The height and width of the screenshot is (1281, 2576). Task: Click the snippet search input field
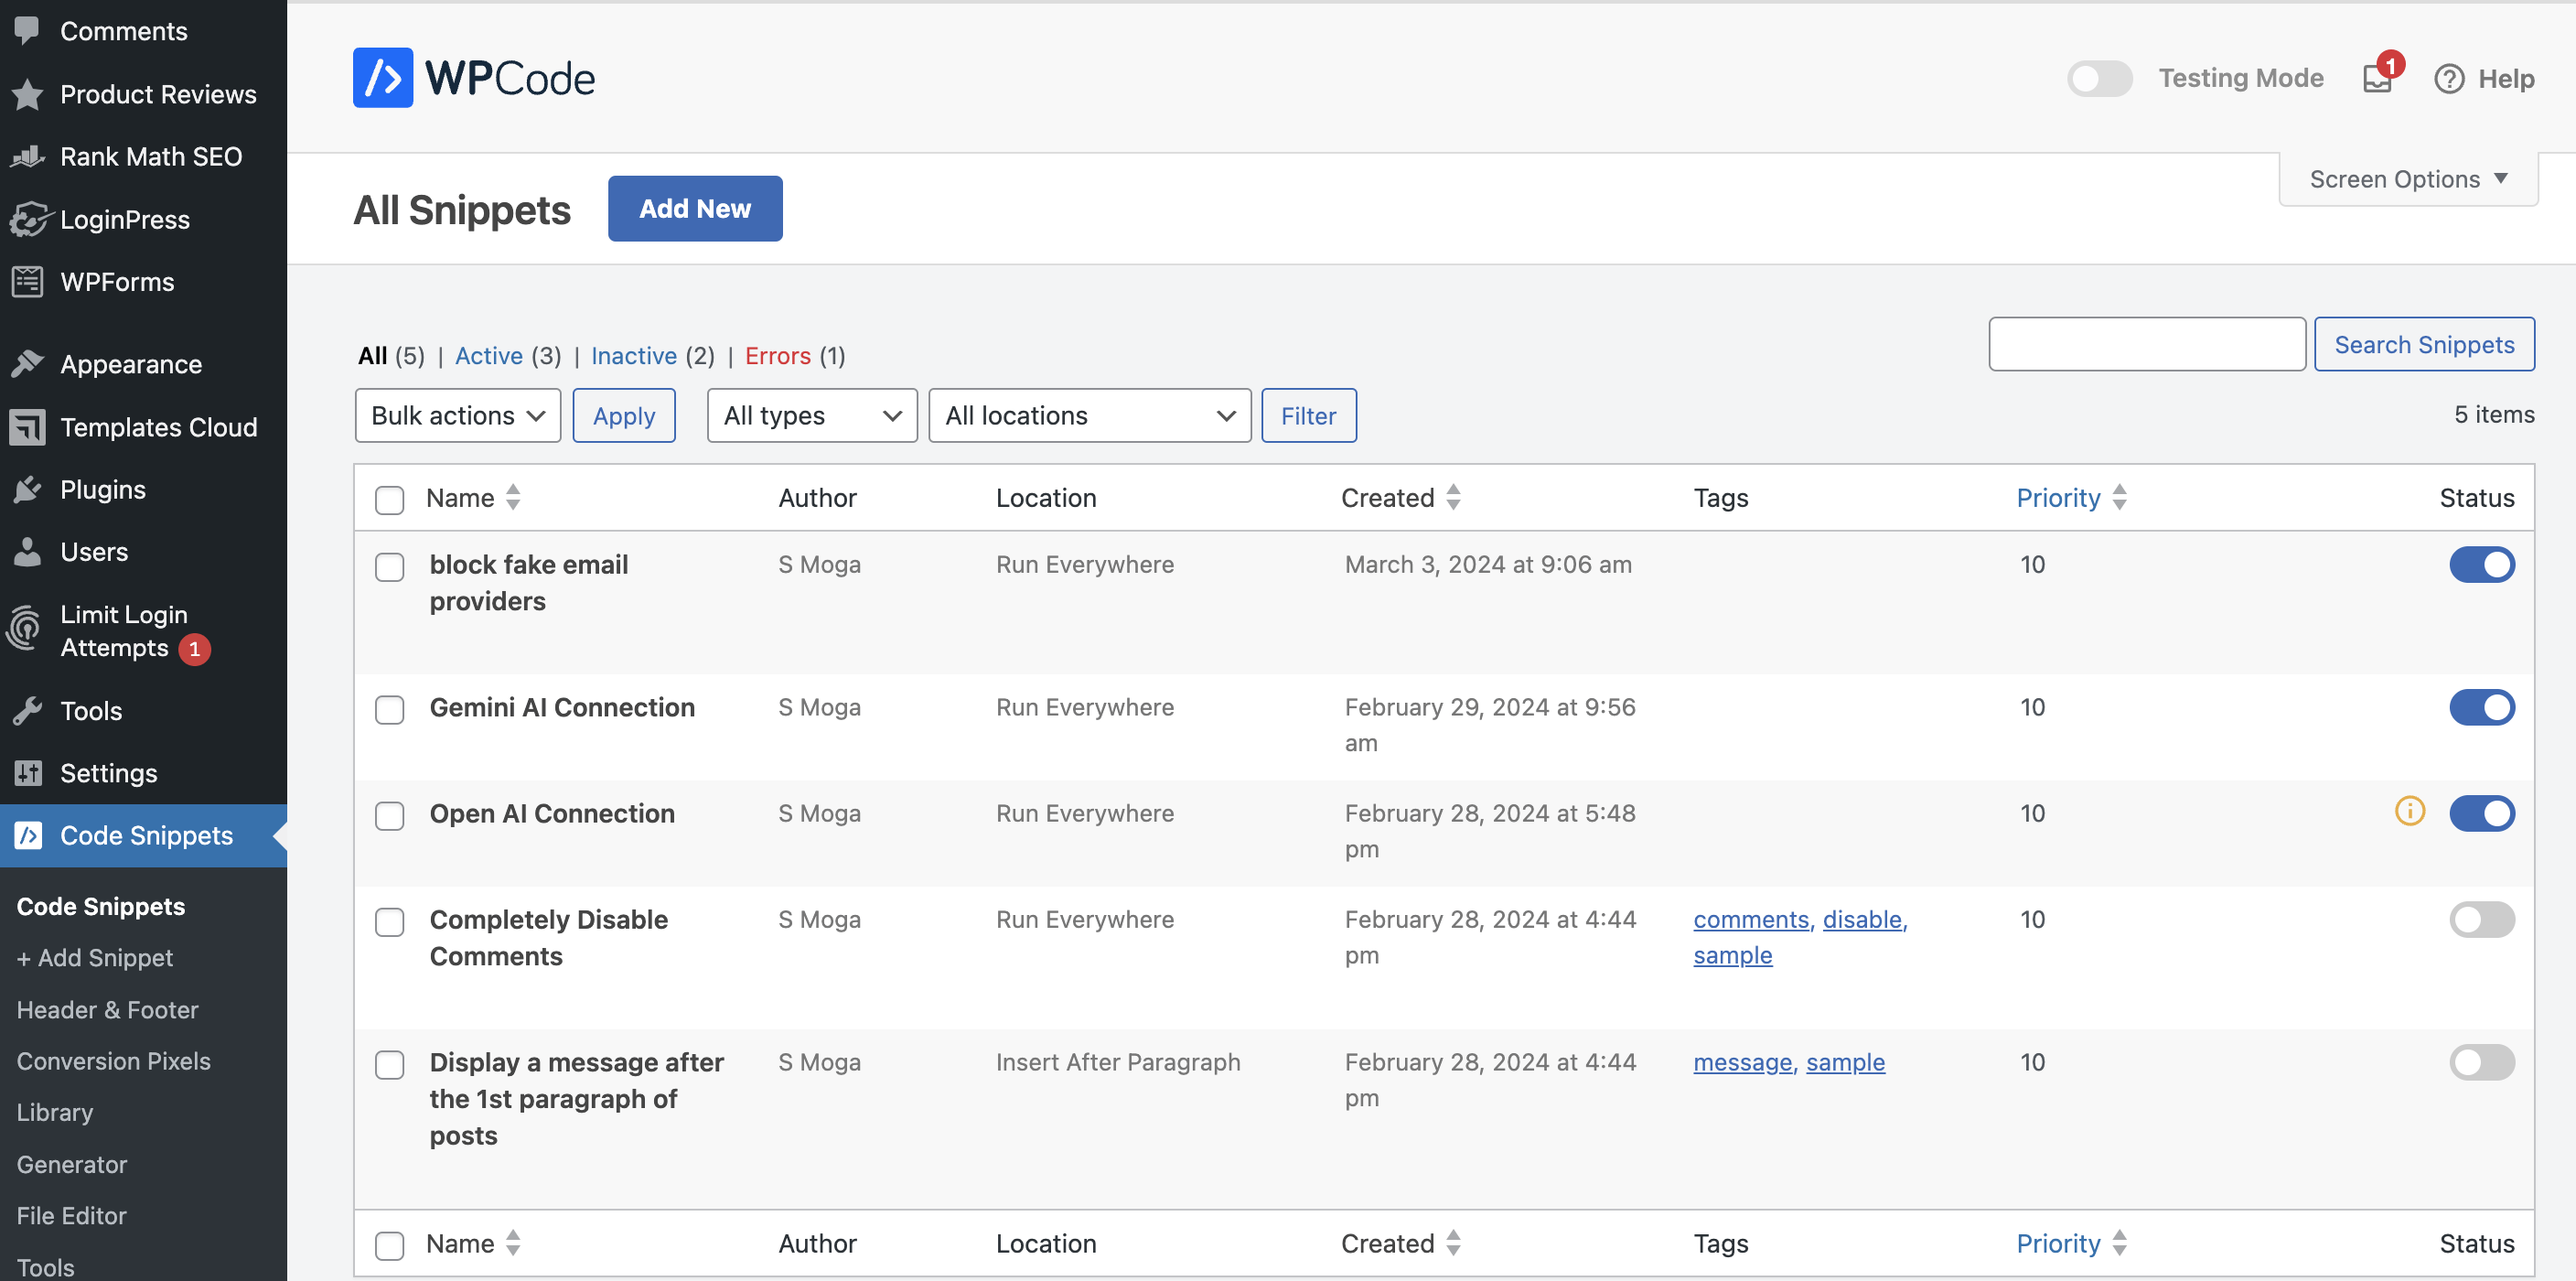(2146, 344)
